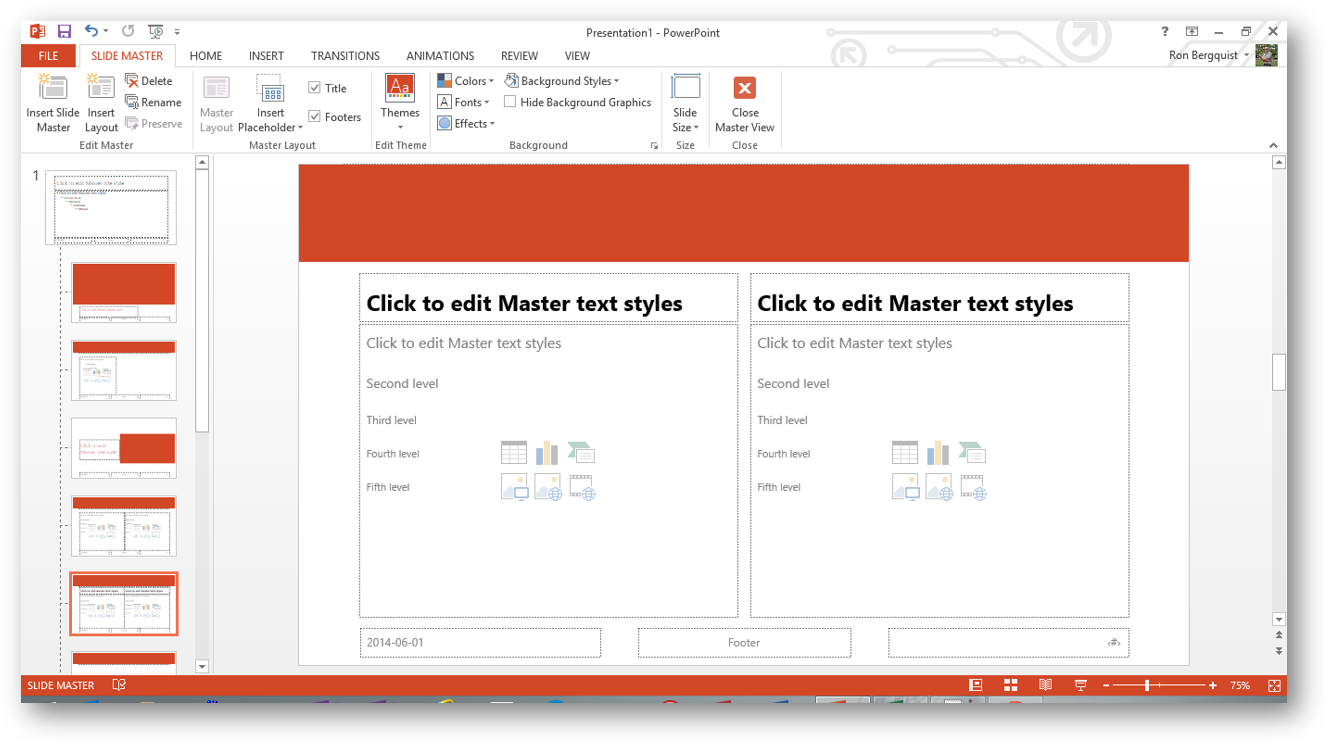Click the Footer placeholder box
Viewport: 1328px width, 744px height.
tap(744, 643)
